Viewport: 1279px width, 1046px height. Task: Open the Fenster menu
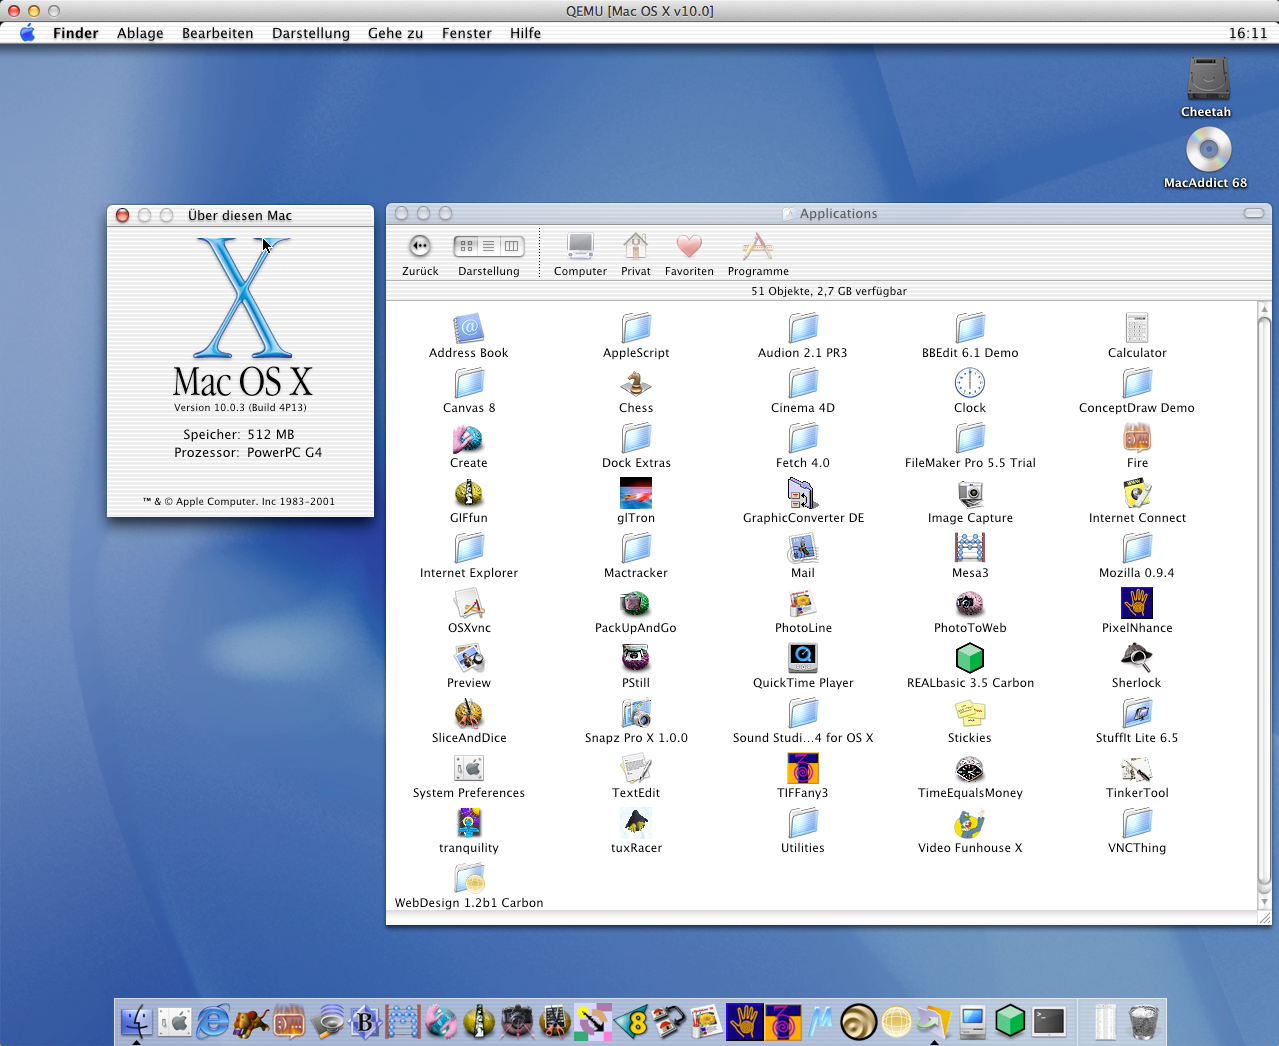tap(467, 33)
